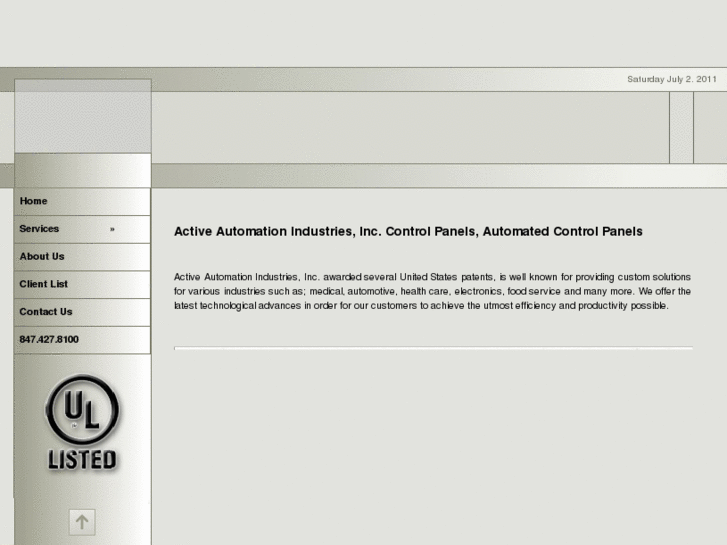Open the Contact Us page
The width and height of the screenshot is (727, 545).
[82, 312]
